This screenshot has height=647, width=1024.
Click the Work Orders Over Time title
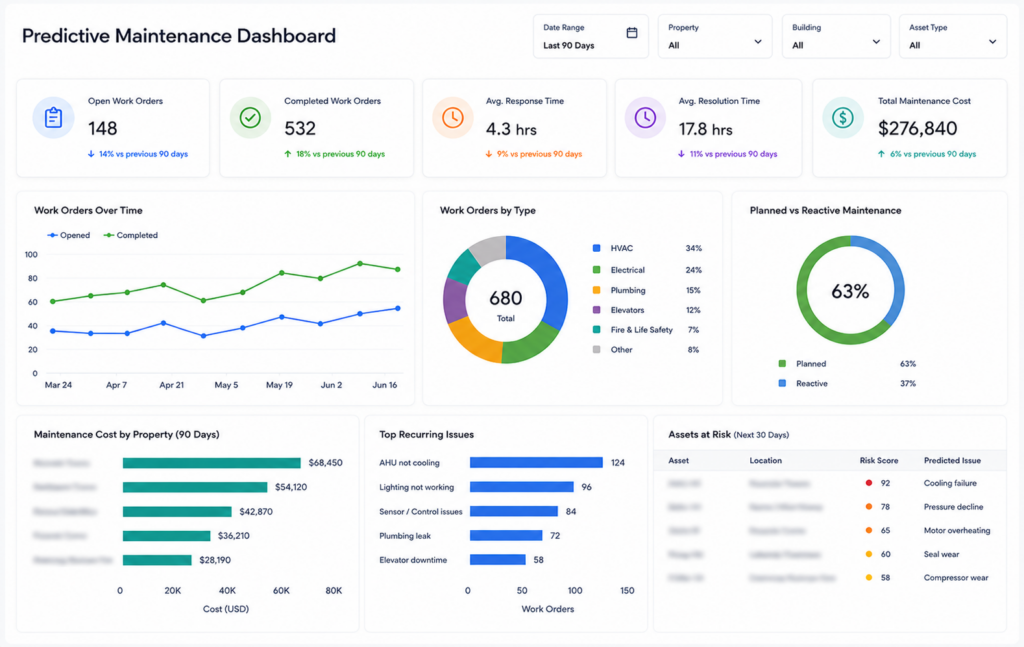pyautogui.click(x=88, y=210)
